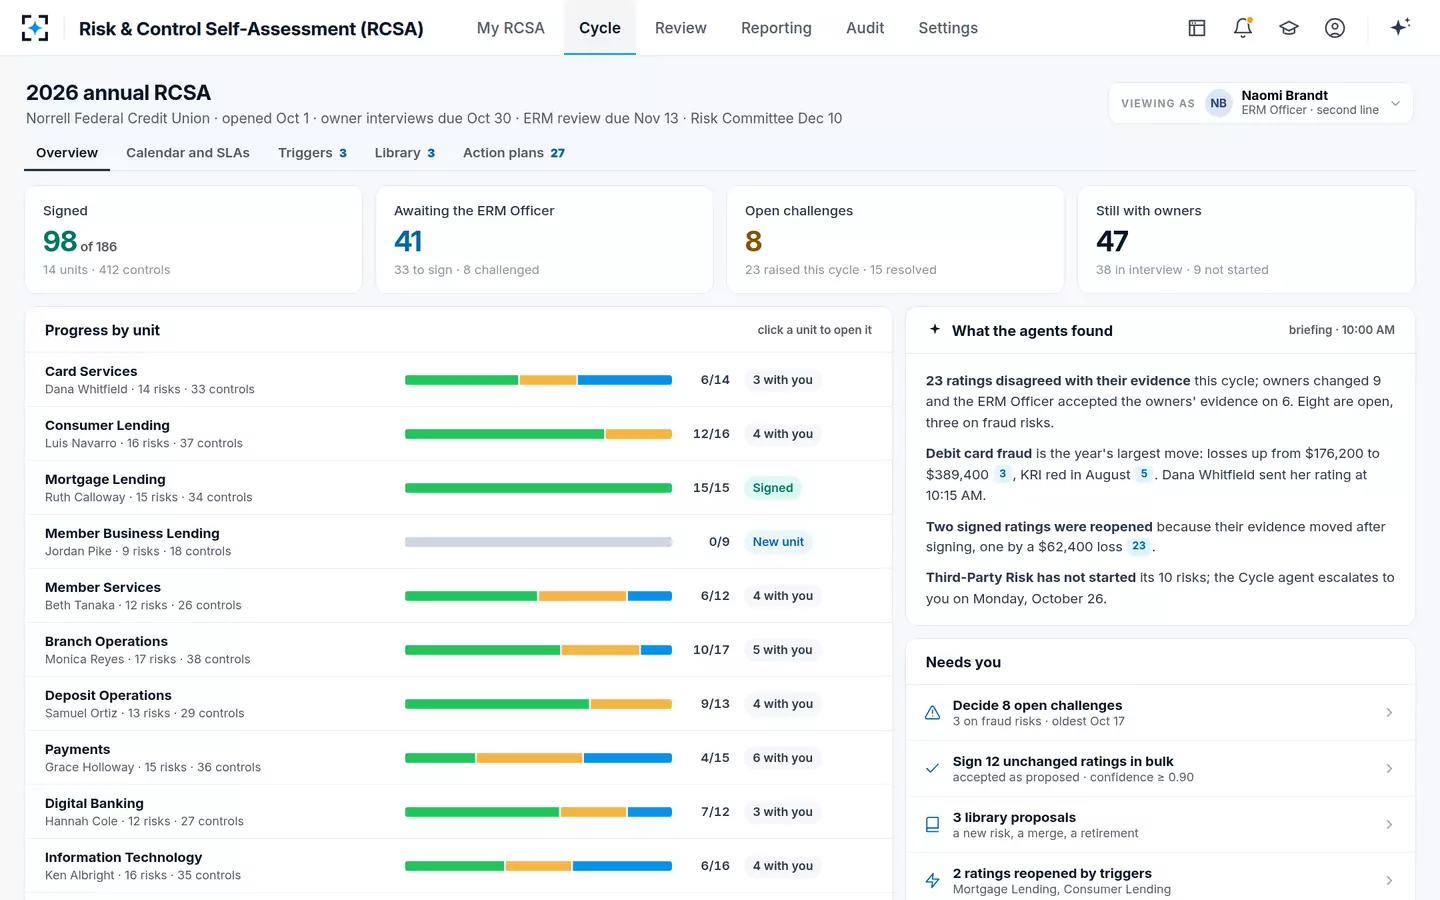Launch the AI sparkle assistant
This screenshot has width=1440, height=900.
[x=1400, y=27]
